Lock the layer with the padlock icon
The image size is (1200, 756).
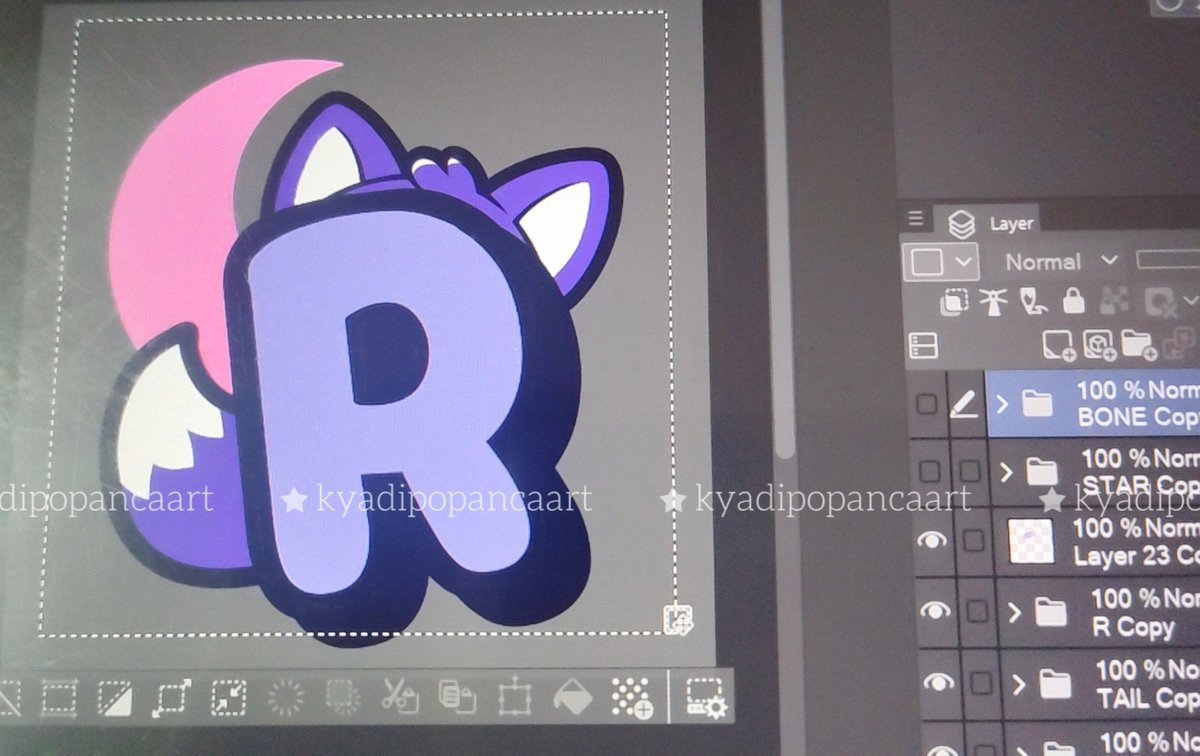1073,301
